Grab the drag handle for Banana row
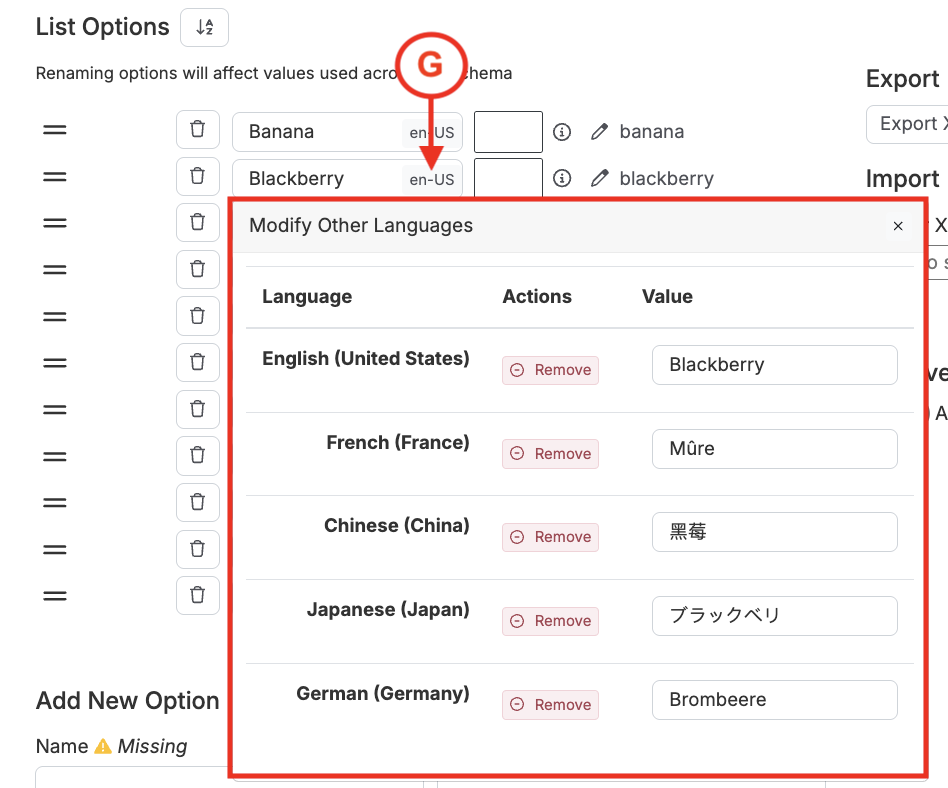The width and height of the screenshot is (948, 788). 55,131
